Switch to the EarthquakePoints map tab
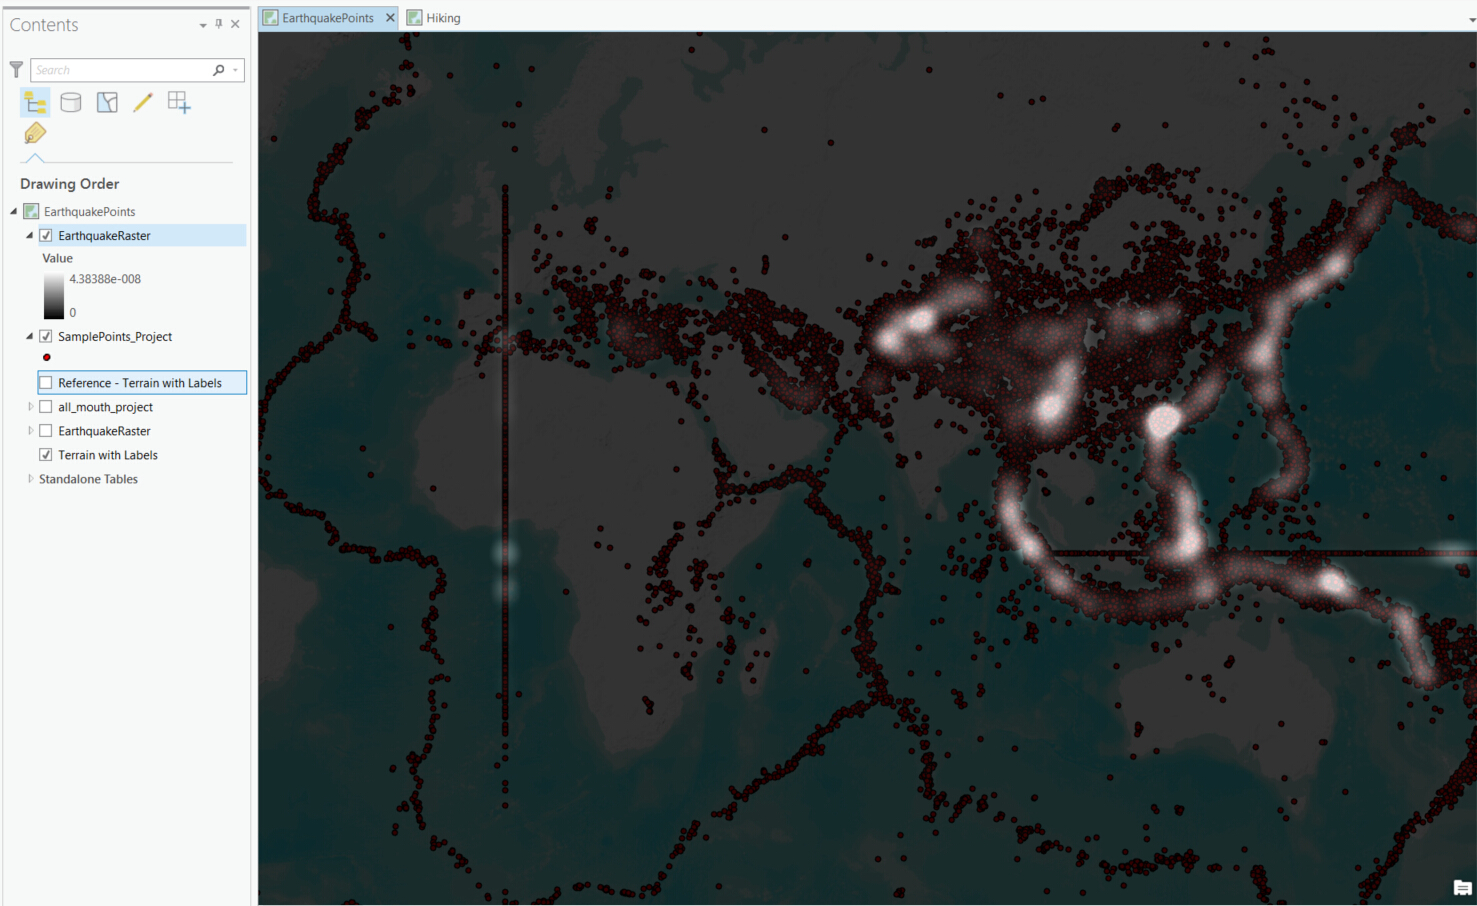1477x906 pixels. [327, 18]
